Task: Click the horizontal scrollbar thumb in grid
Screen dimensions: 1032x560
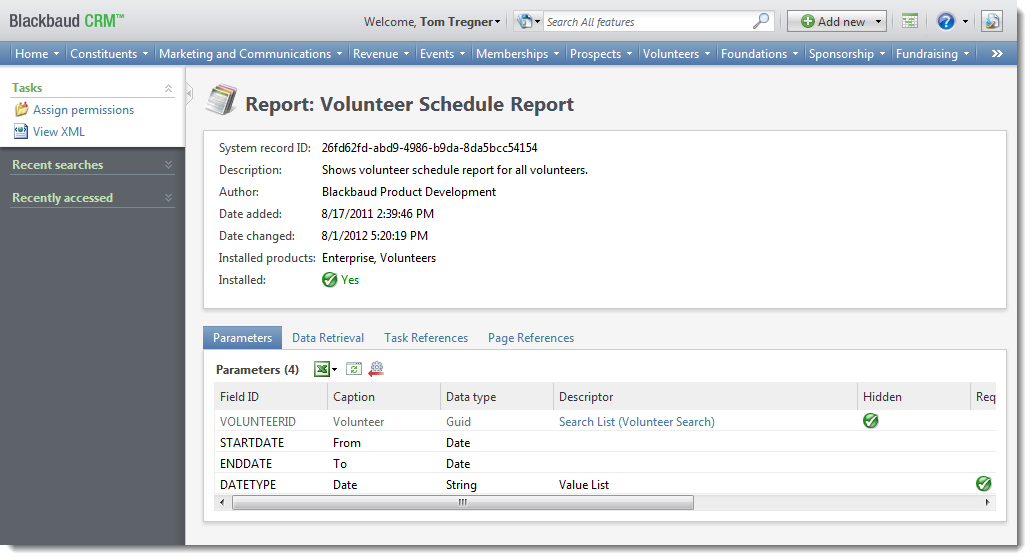Action: click(x=463, y=503)
